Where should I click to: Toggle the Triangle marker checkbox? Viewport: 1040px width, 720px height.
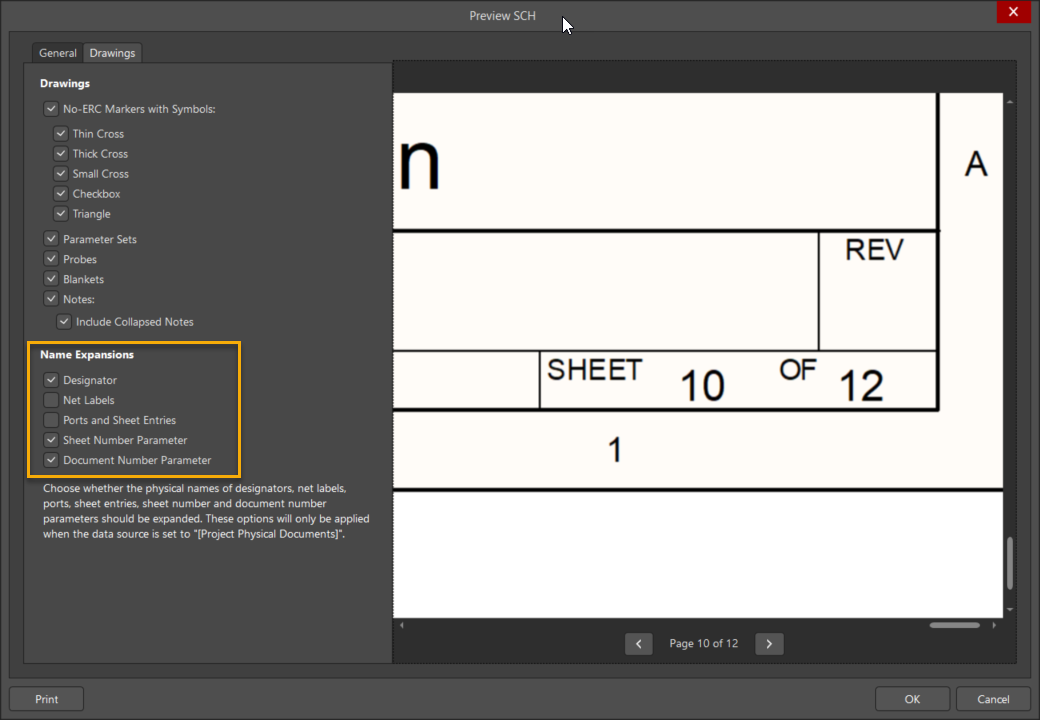pos(61,213)
